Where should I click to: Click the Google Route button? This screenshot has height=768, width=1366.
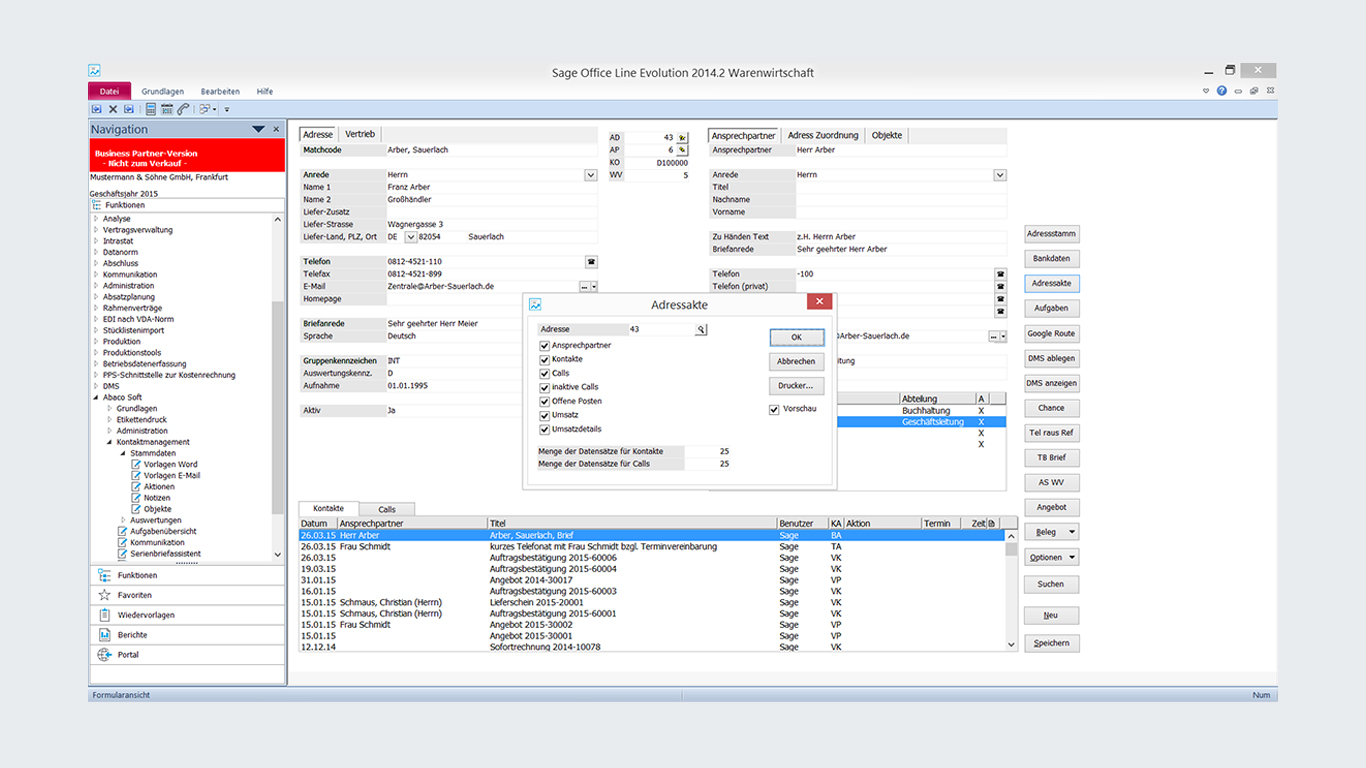(1051, 333)
